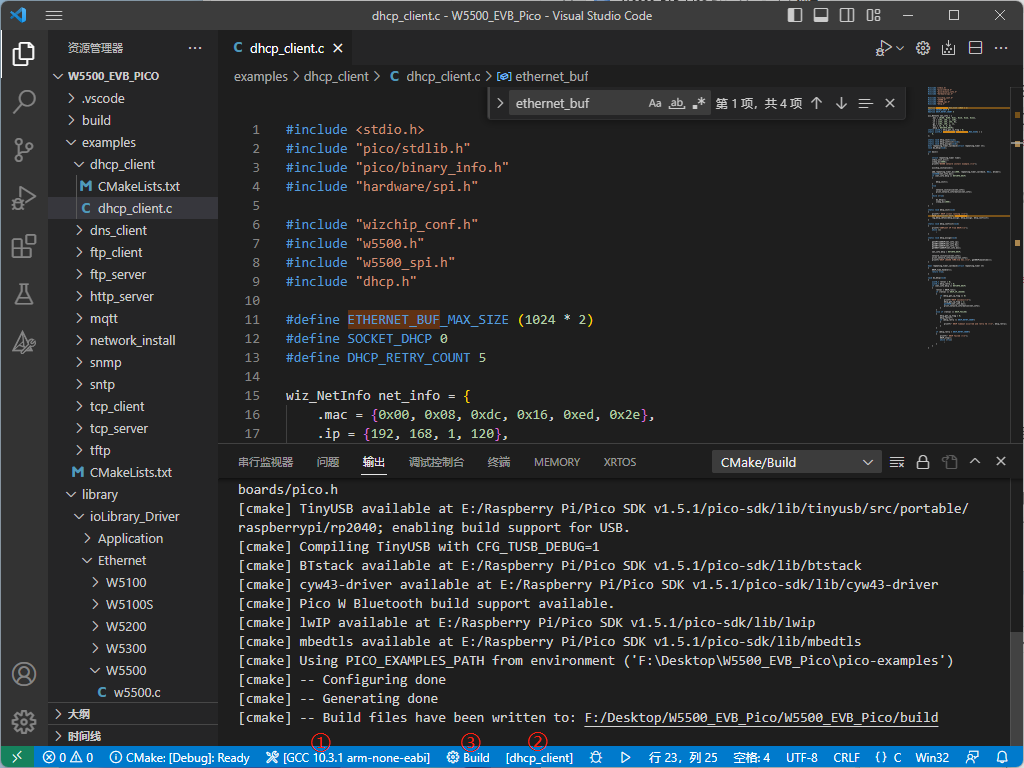The height and width of the screenshot is (768, 1024).
Task: Click the gear icon in editor title toolbar
Action: click(923, 48)
